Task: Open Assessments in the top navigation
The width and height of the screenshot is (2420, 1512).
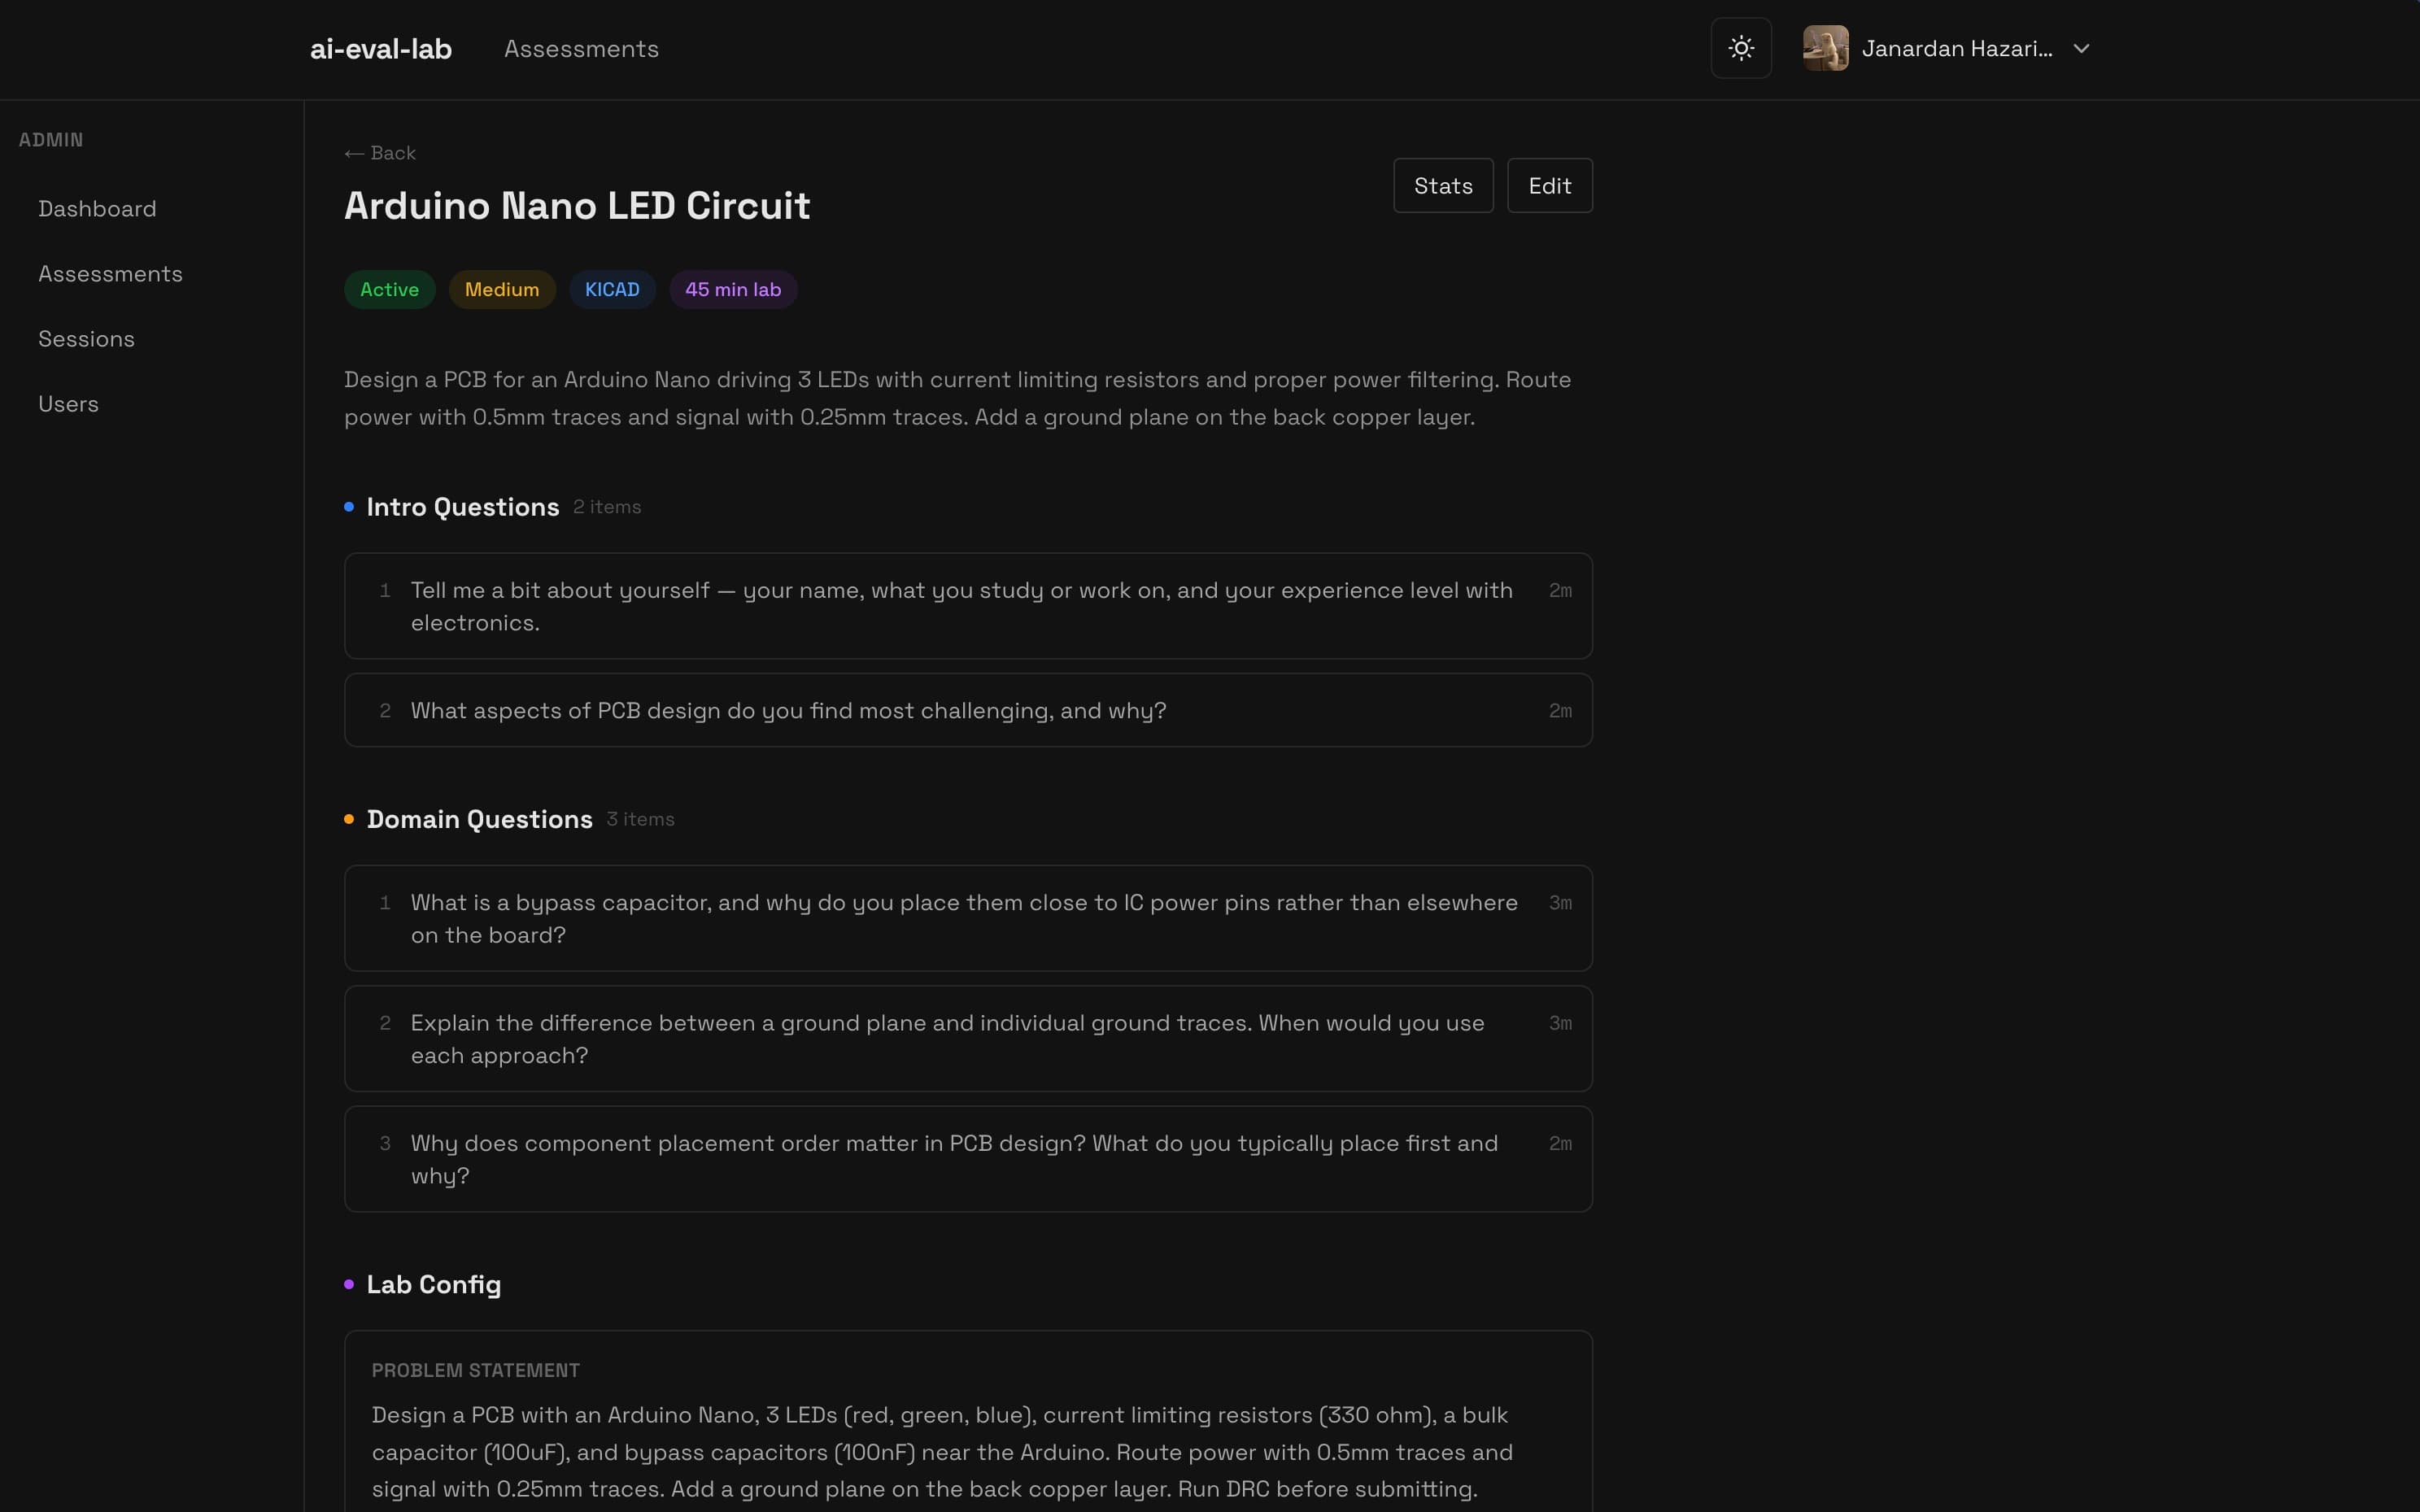Action: tap(581, 49)
